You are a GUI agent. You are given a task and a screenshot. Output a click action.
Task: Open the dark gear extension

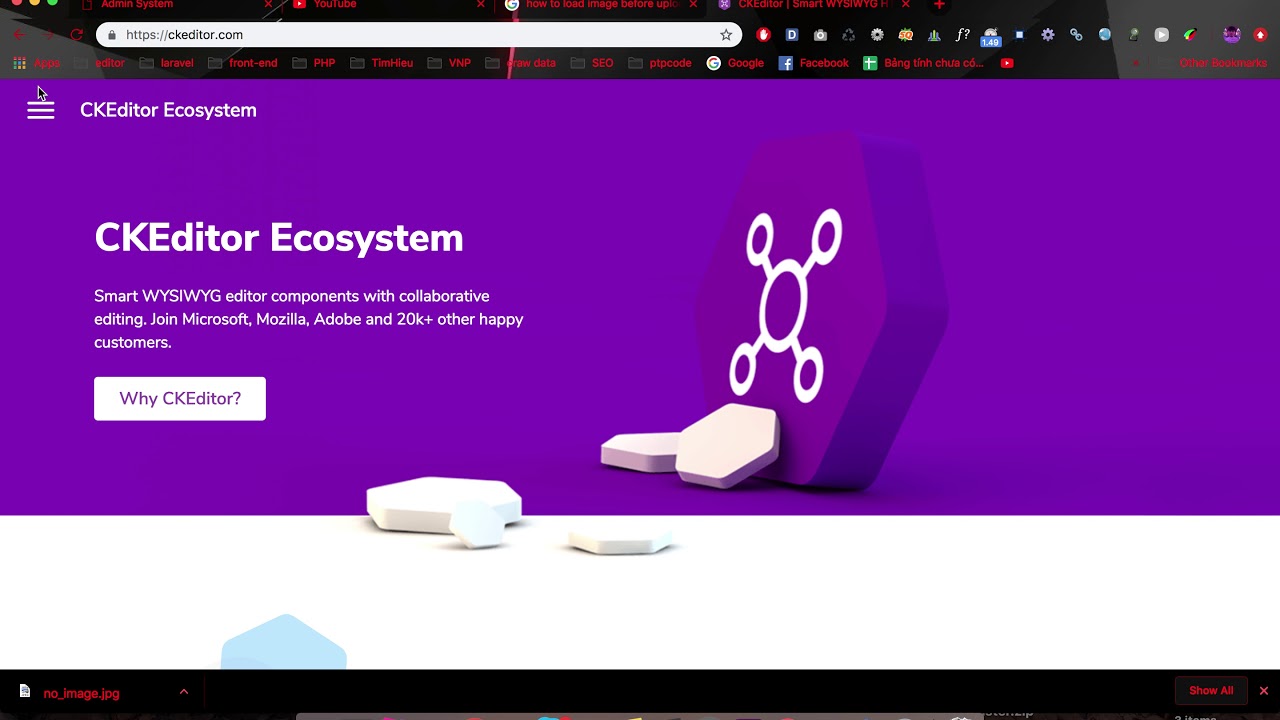(x=877, y=35)
